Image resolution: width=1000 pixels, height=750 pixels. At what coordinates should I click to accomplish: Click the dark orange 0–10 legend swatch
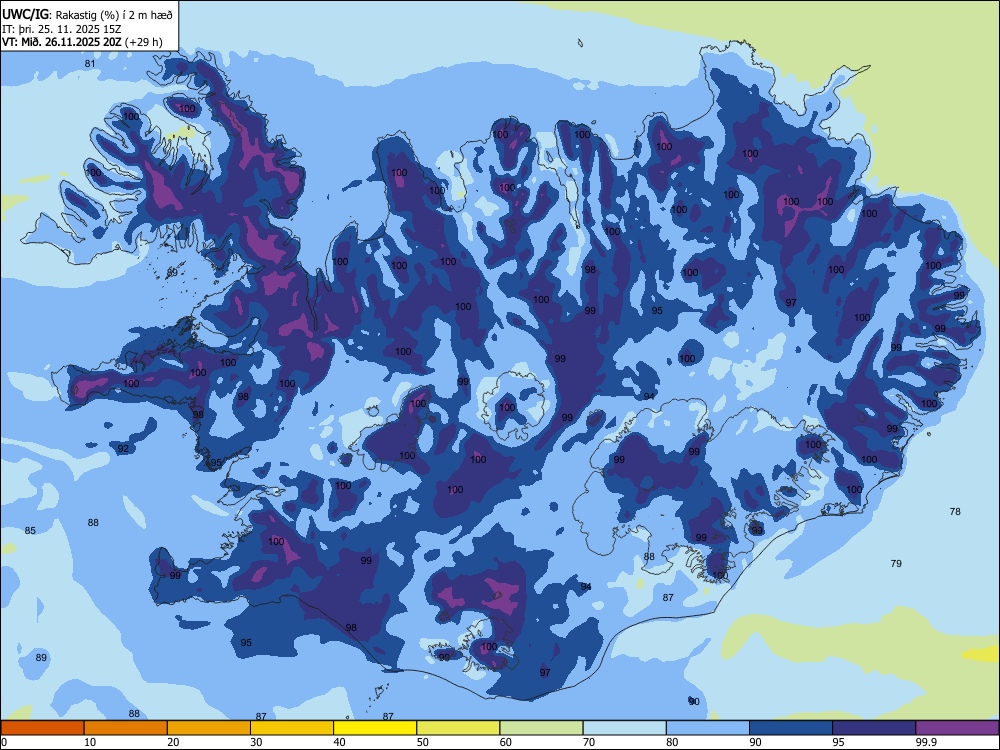pyautogui.click(x=42, y=728)
